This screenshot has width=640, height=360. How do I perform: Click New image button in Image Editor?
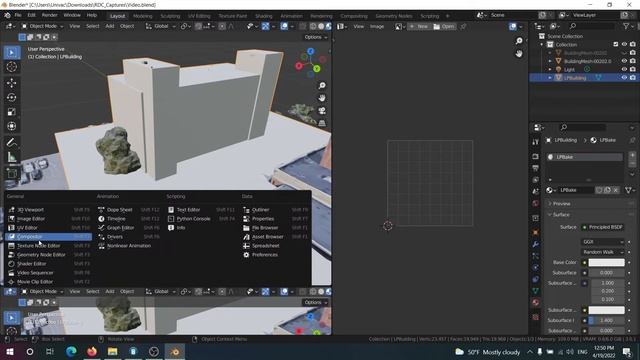[x=419, y=26]
